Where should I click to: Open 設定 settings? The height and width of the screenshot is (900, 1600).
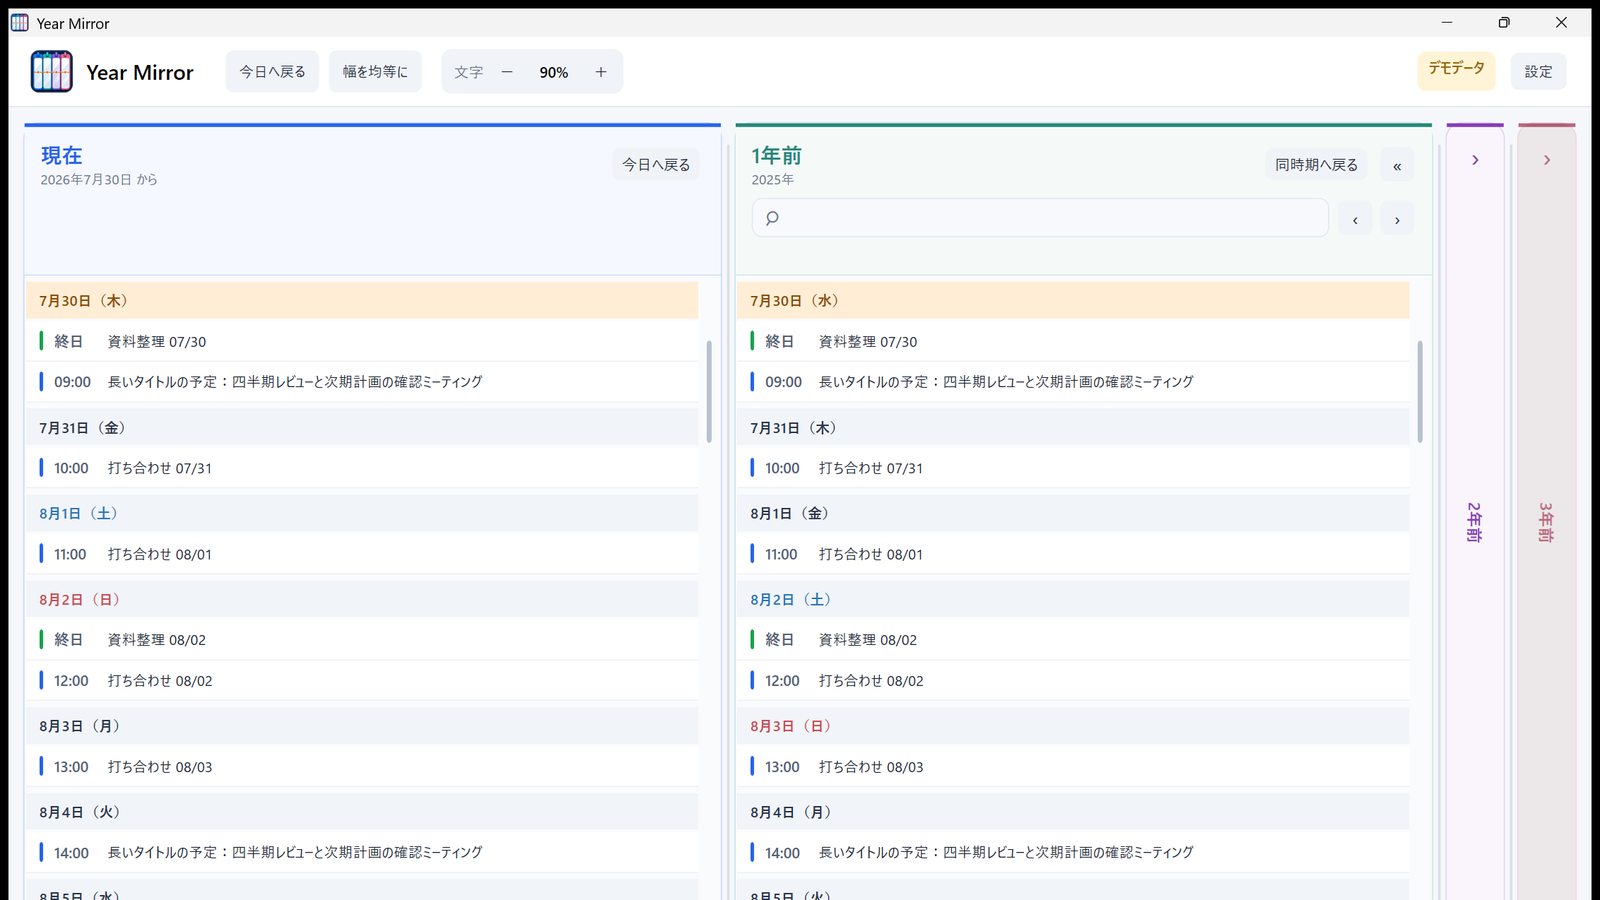click(x=1538, y=71)
